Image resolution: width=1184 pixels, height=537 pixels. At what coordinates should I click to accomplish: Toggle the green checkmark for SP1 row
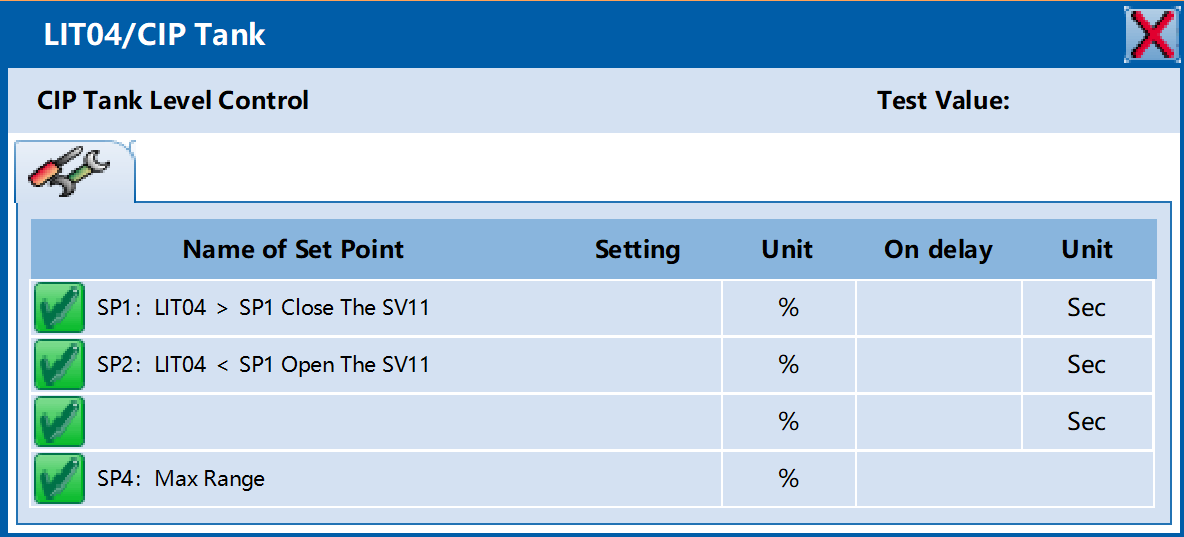[59, 307]
